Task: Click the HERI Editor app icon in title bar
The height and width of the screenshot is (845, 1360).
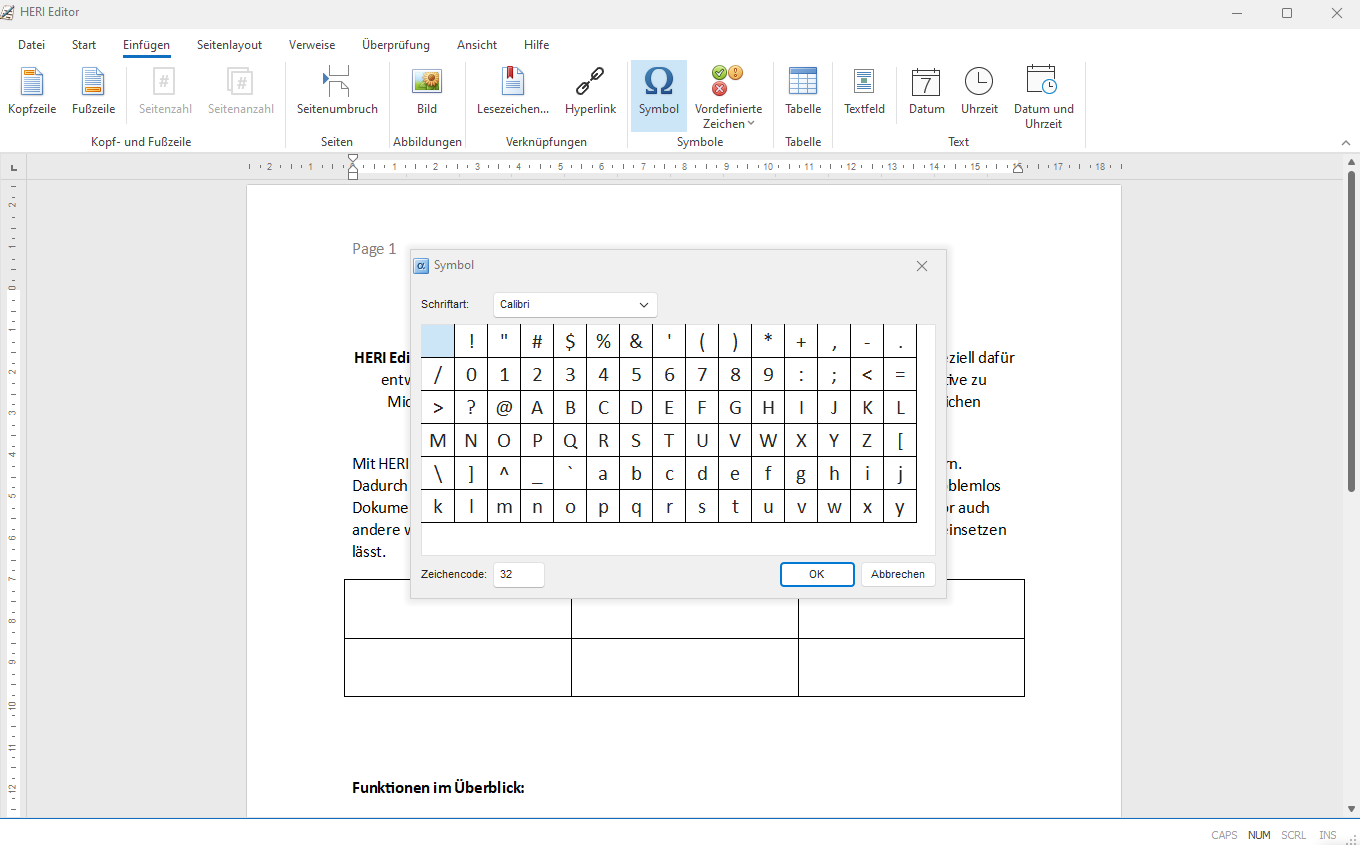Action: (8, 13)
